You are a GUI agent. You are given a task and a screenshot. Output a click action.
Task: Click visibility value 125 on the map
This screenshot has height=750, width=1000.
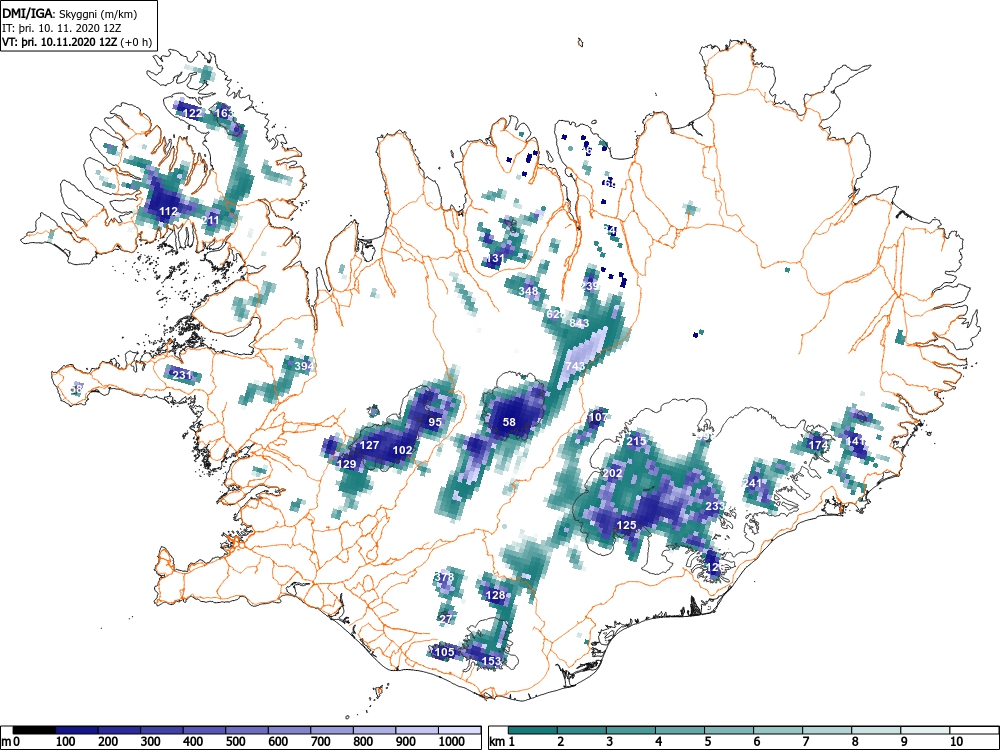tap(627, 526)
